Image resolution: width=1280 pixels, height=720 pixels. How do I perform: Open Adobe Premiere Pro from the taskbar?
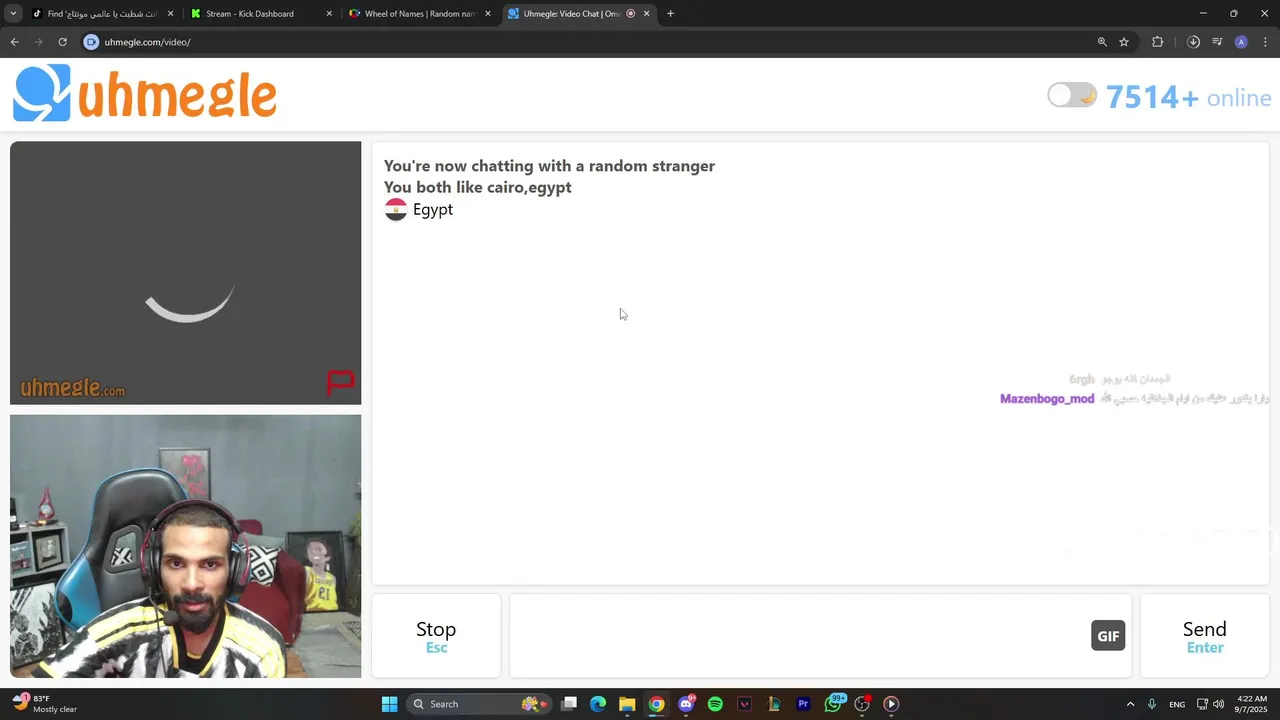(803, 704)
